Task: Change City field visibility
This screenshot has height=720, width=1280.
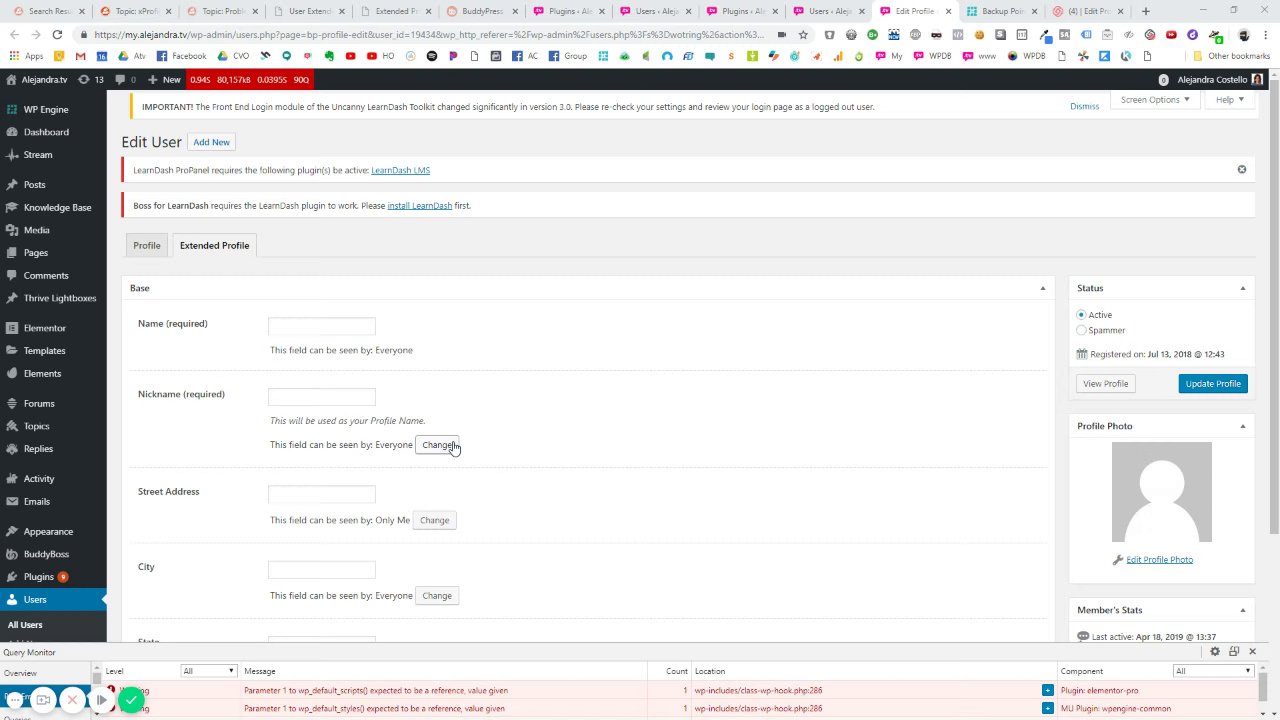Action: coord(437,596)
